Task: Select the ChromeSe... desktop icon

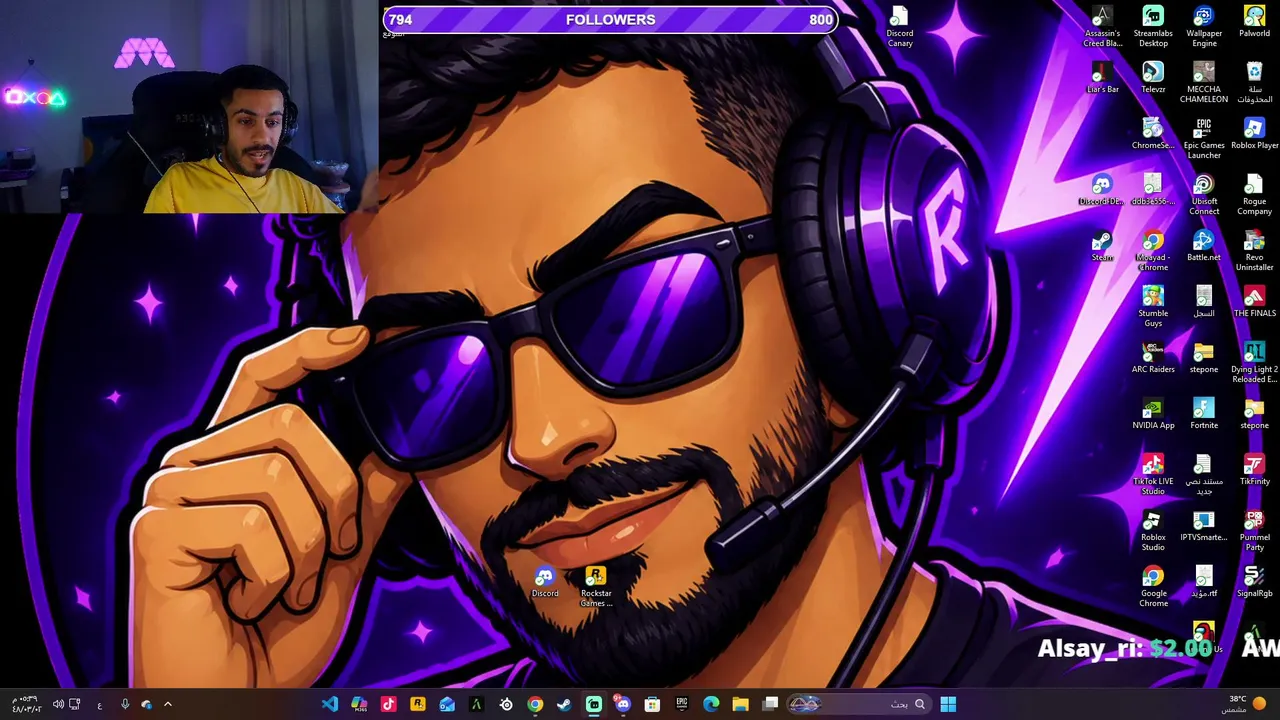Action: [1153, 134]
